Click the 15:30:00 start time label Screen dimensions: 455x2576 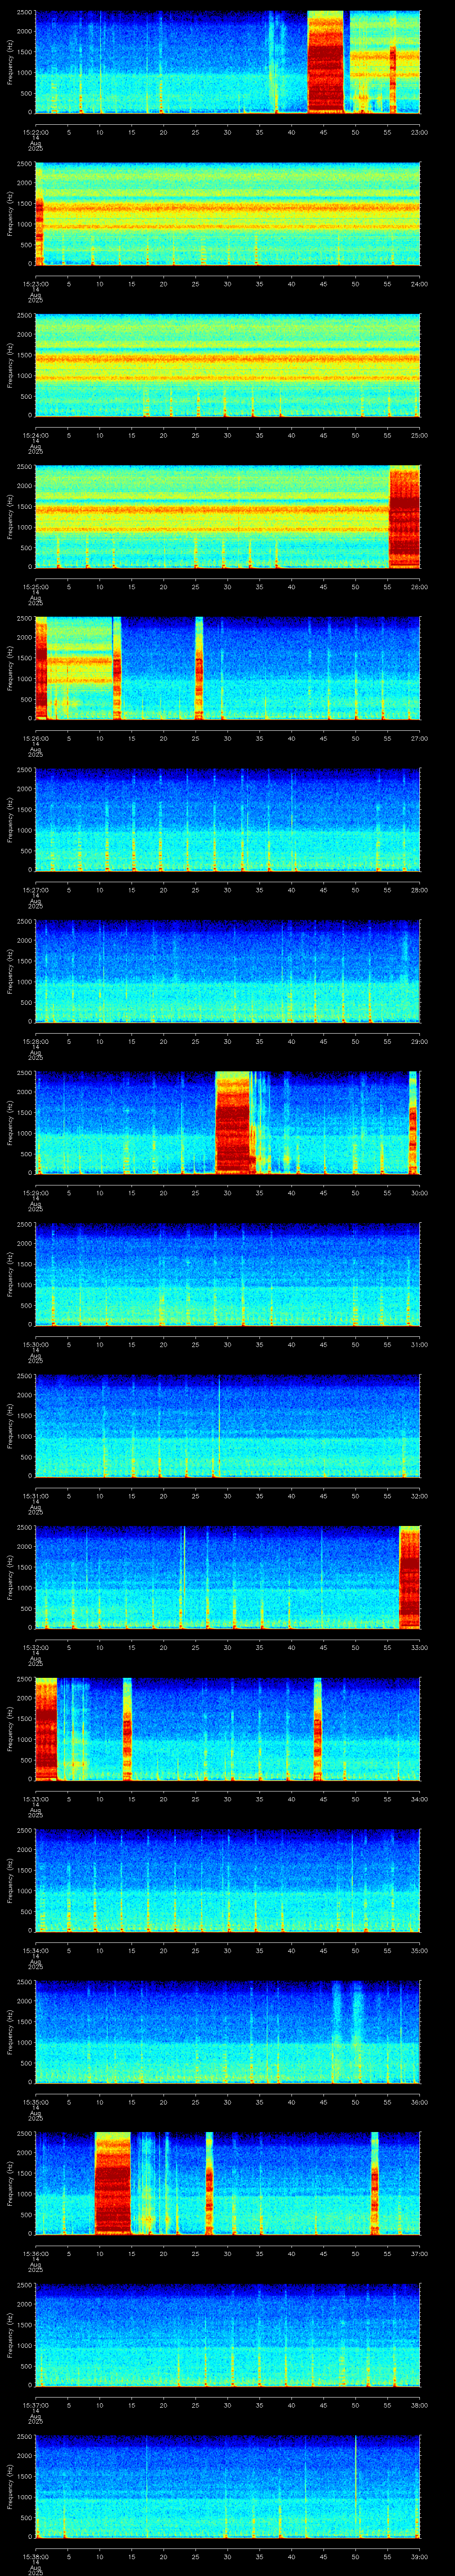pos(35,1344)
